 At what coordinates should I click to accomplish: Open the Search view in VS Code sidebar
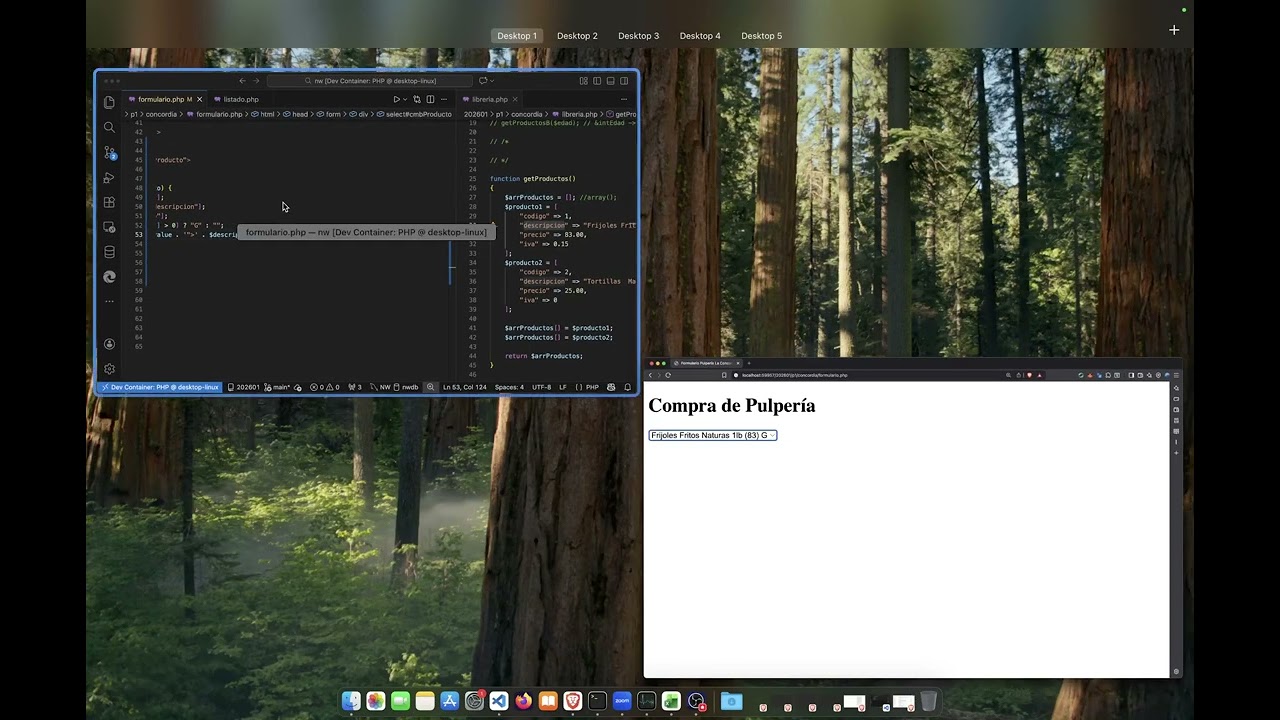click(109, 127)
